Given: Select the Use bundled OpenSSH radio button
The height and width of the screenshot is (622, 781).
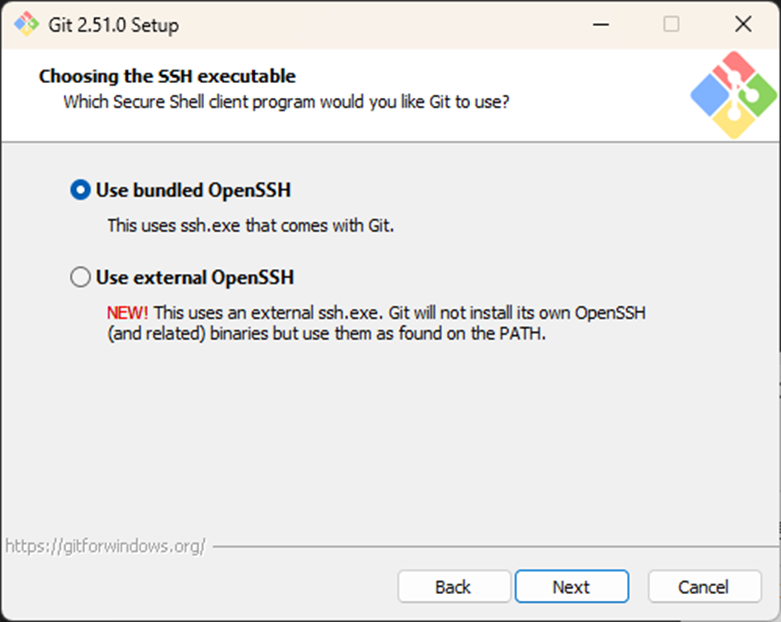Looking at the screenshot, I should point(80,190).
